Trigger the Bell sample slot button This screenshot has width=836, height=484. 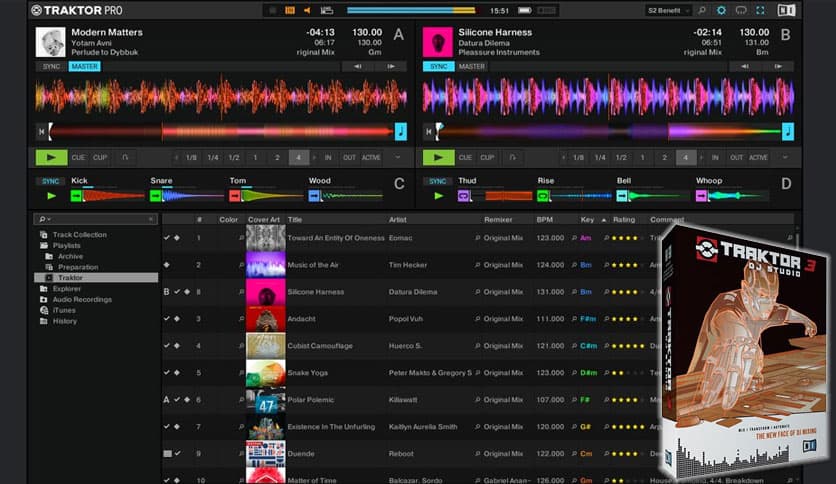pos(622,196)
